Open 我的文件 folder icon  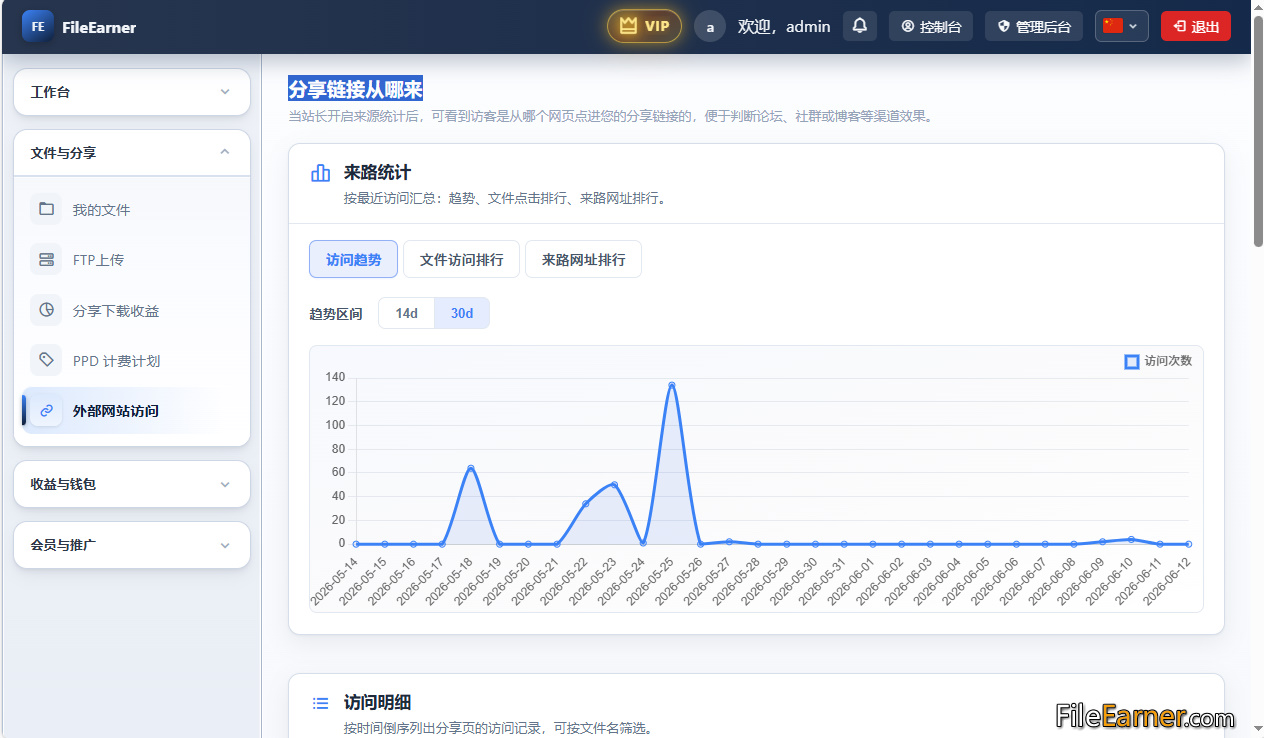(x=46, y=209)
